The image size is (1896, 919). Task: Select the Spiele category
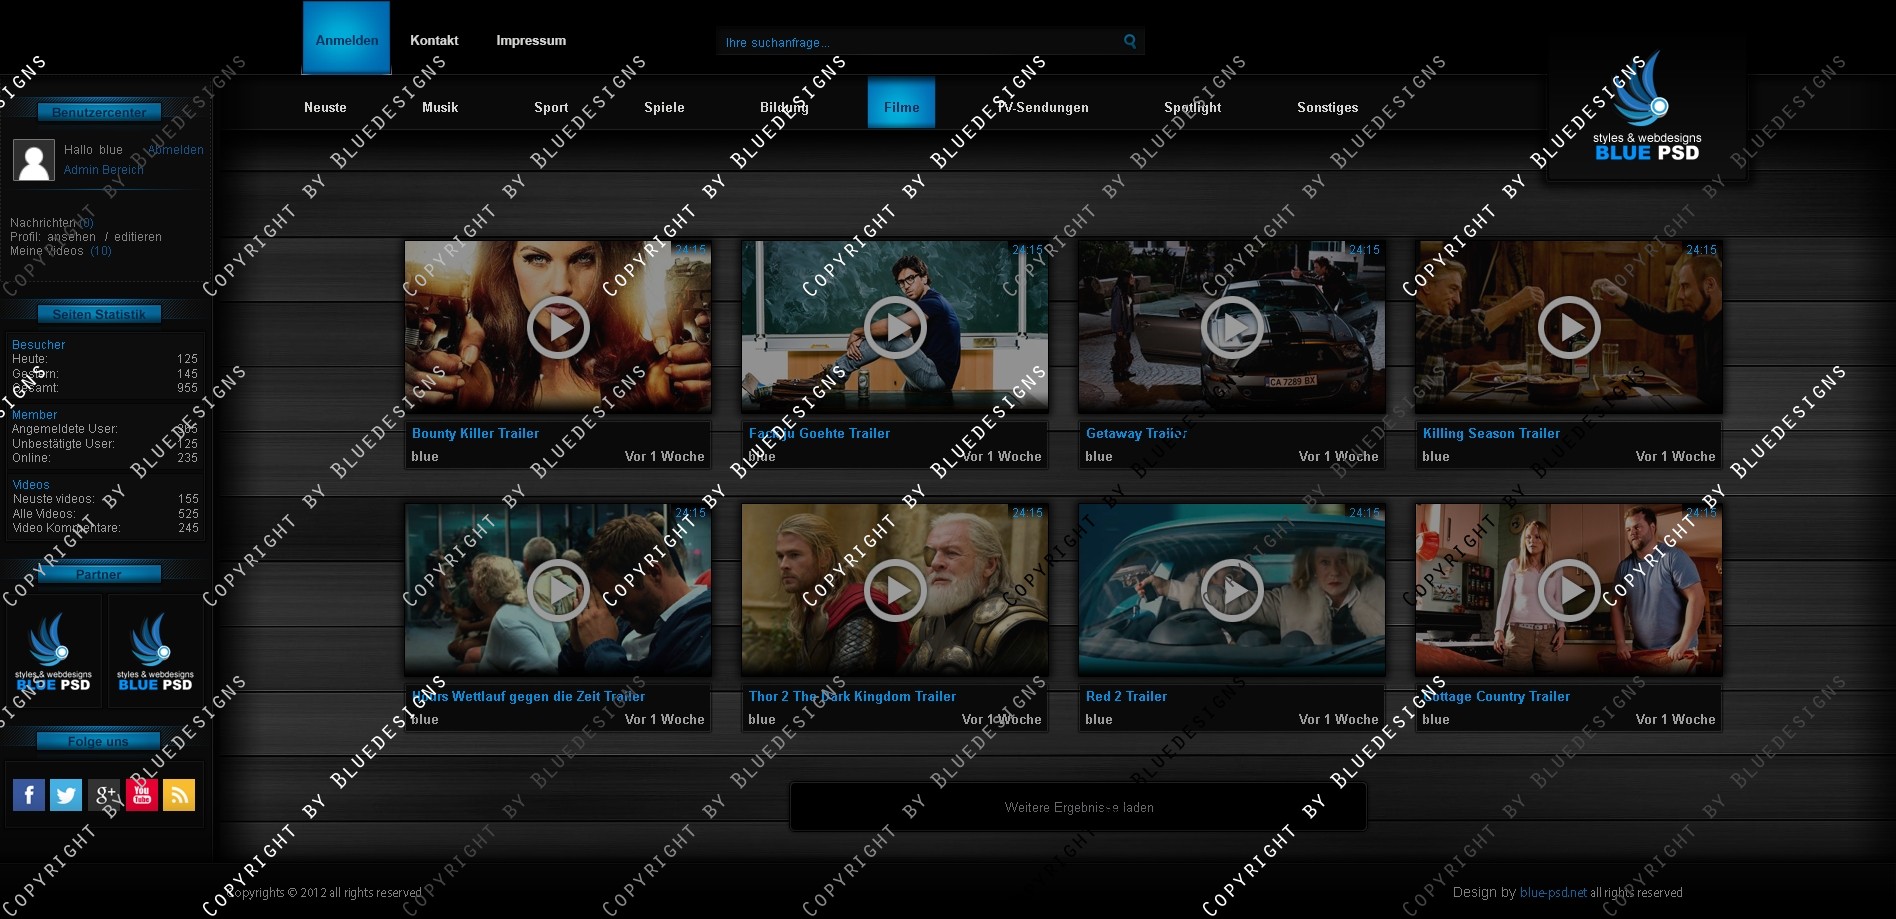click(x=664, y=107)
